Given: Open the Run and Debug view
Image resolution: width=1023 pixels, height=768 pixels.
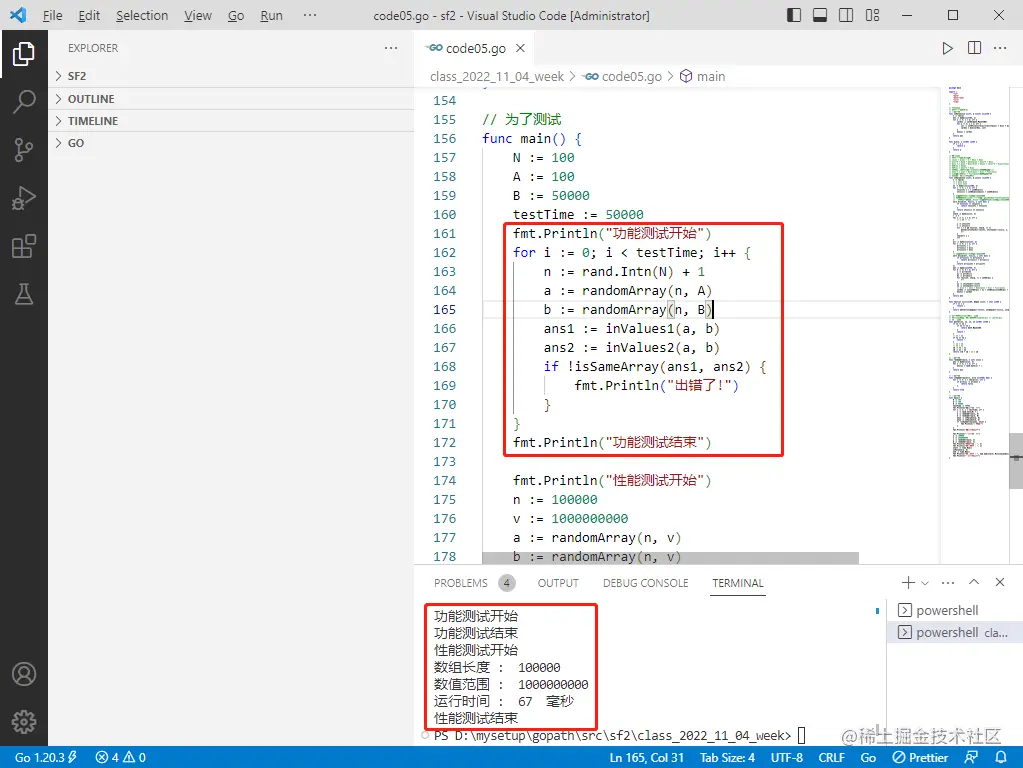Looking at the screenshot, I should 23,198.
